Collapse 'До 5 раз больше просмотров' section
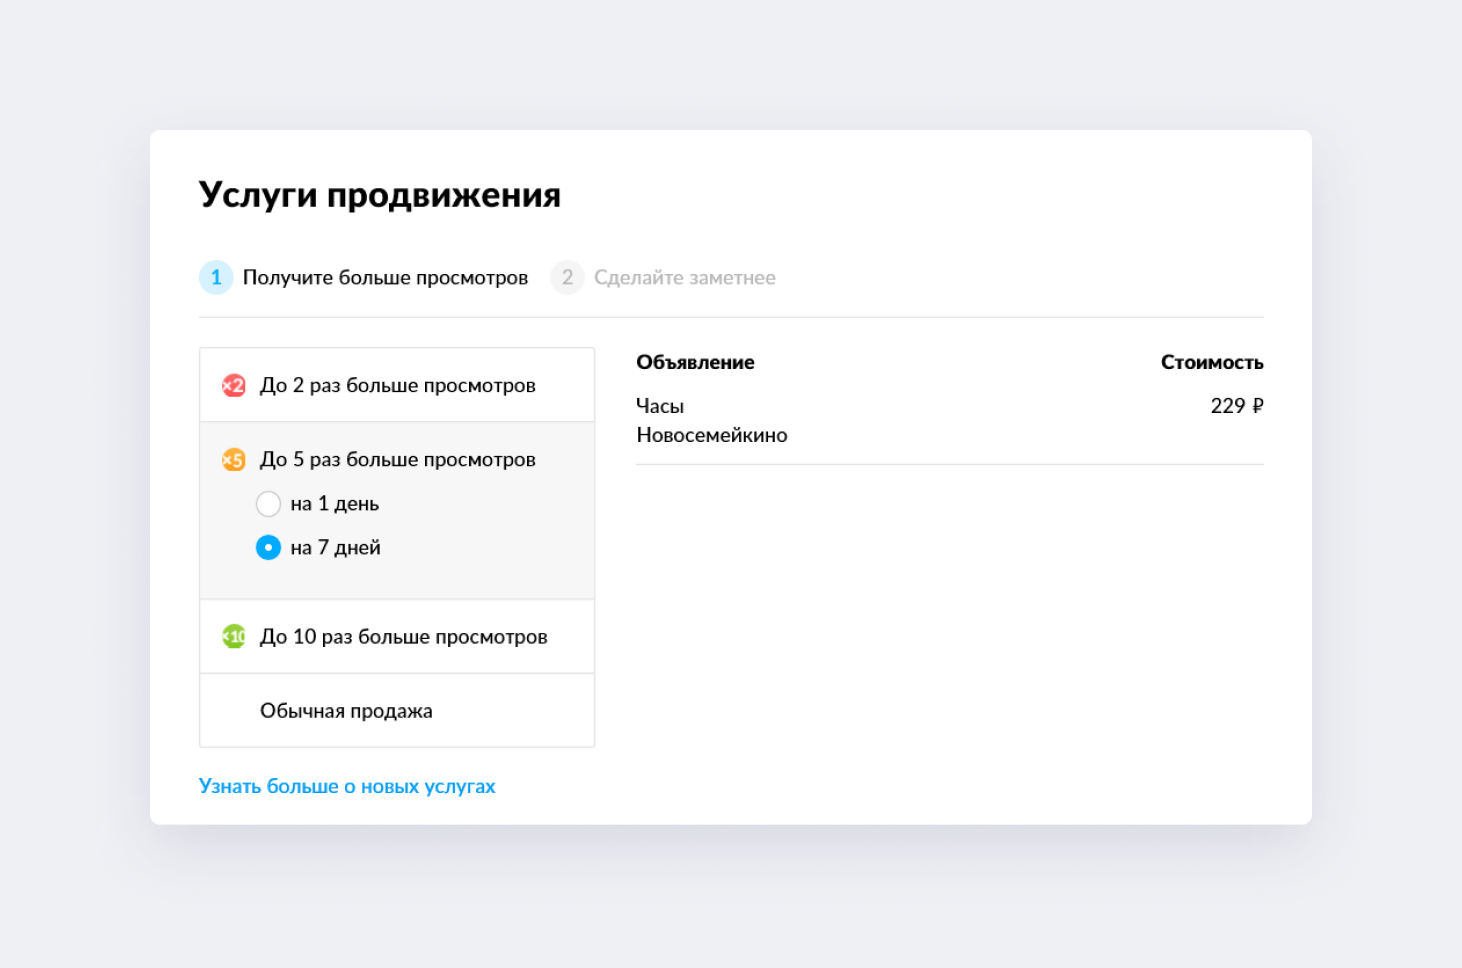The height and width of the screenshot is (968, 1462). pyautogui.click(x=398, y=460)
